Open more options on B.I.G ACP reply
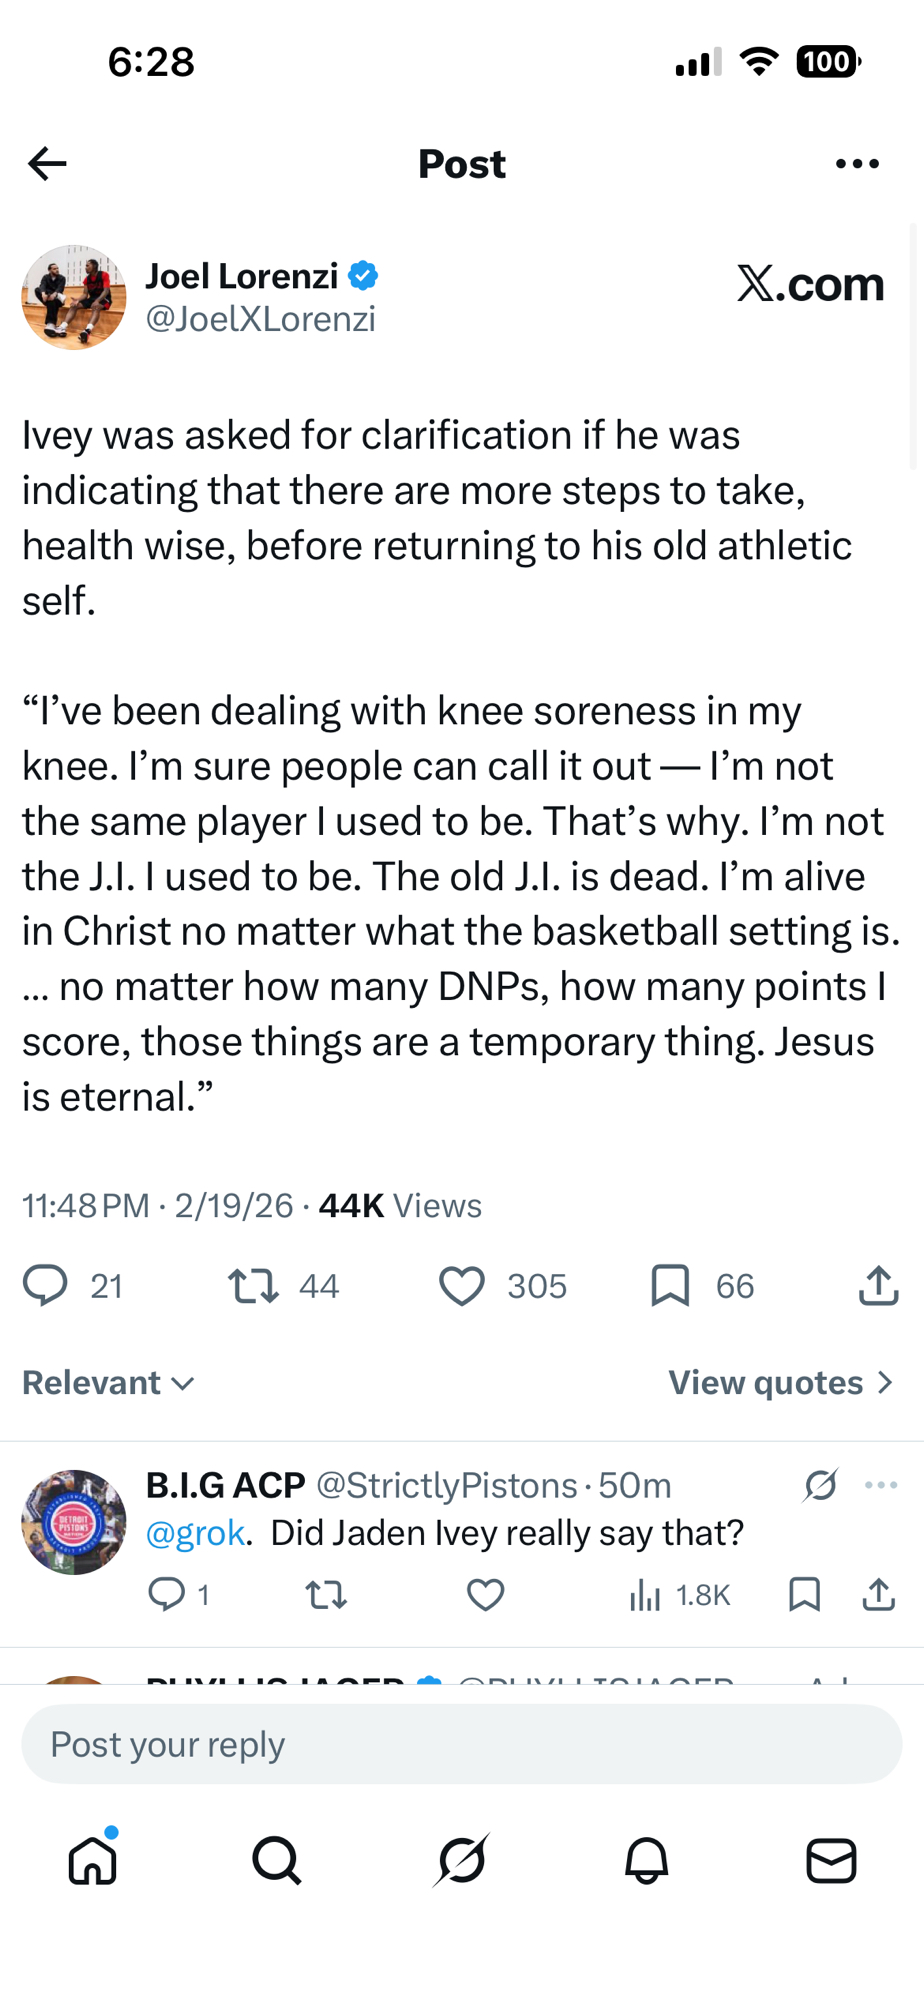This screenshot has width=924, height=2000. (x=880, y=1485)
